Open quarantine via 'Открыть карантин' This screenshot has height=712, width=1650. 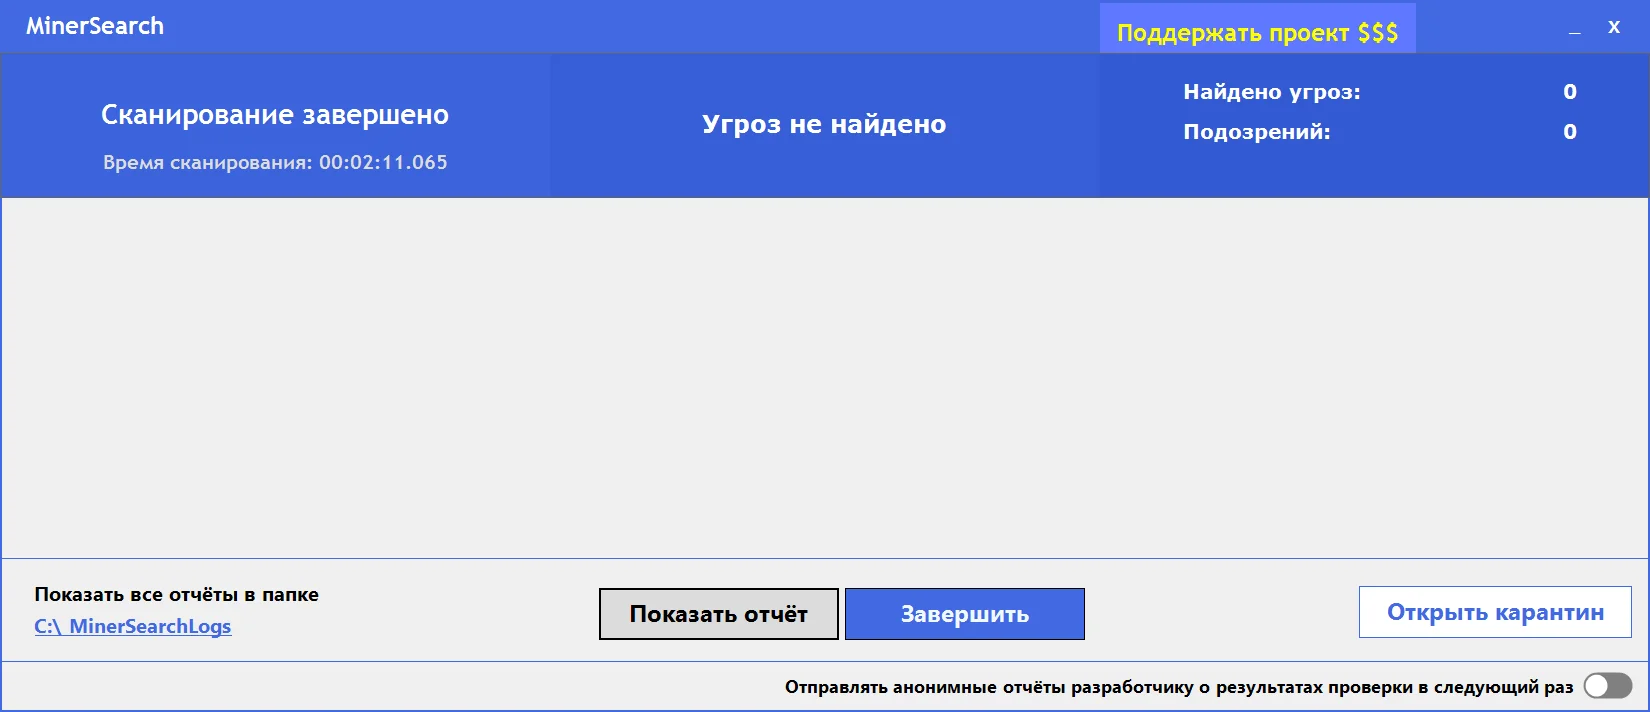pos(1495,612)
